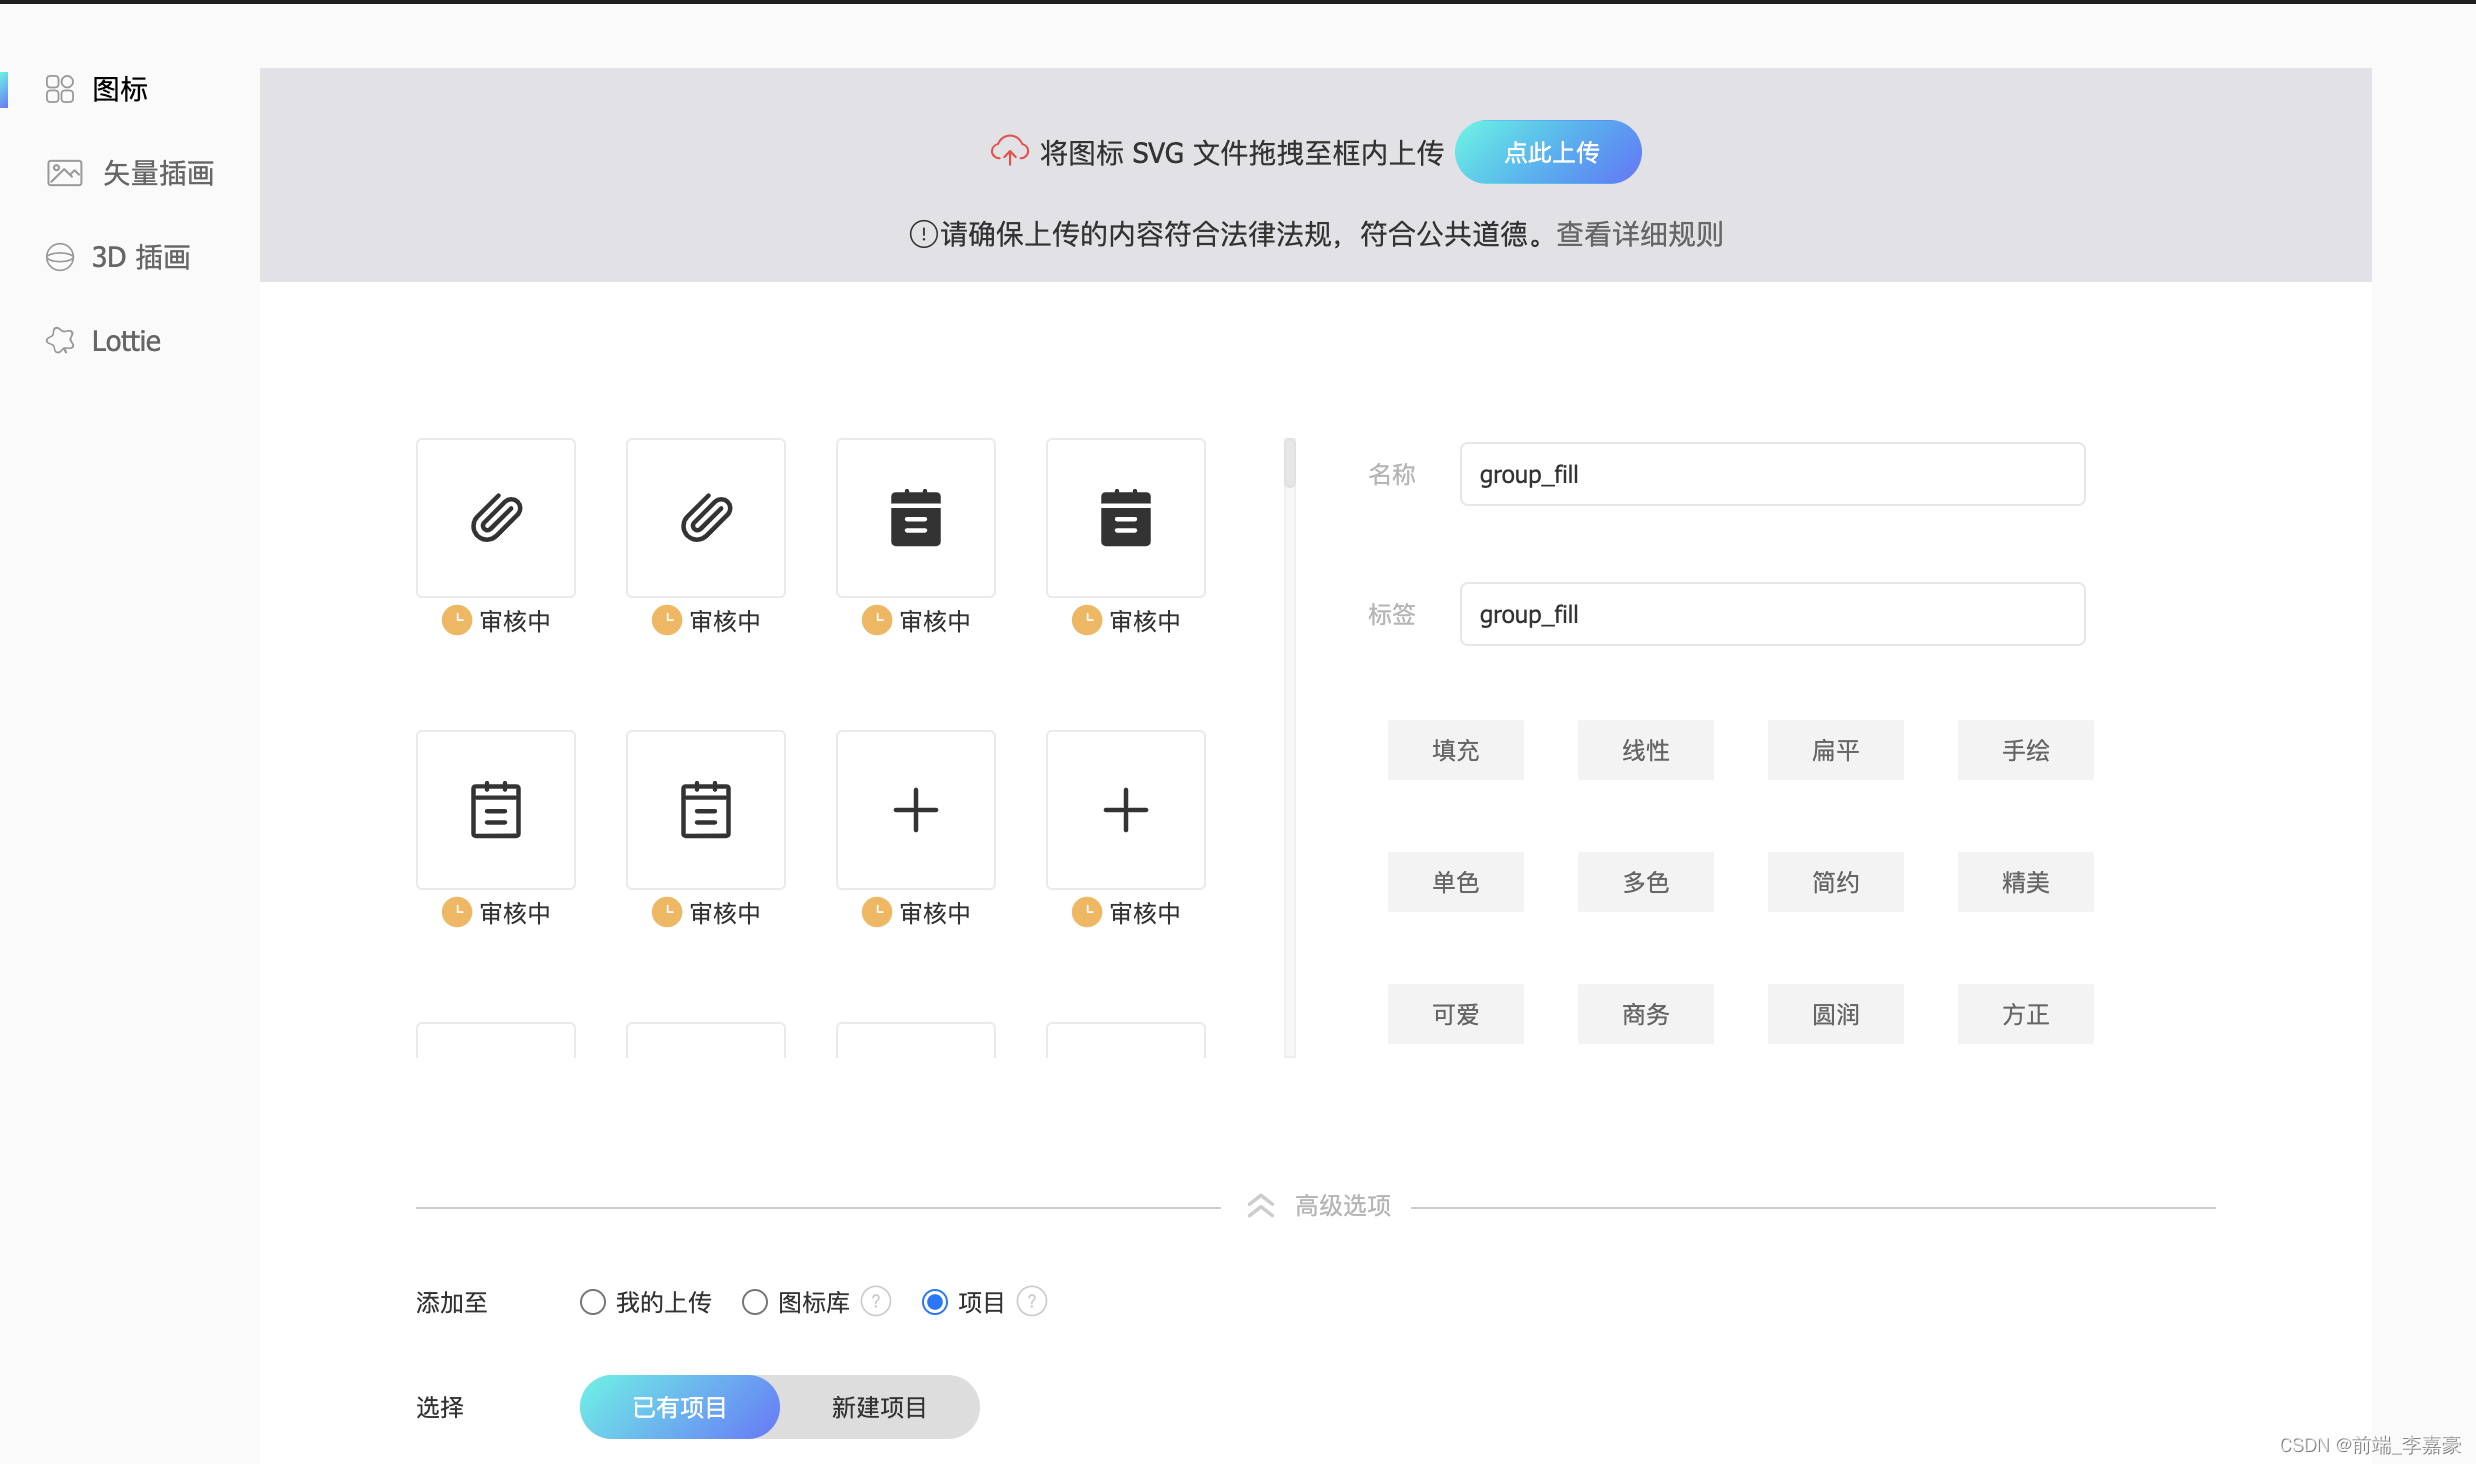
Task: Select the first paperclip icon thumbnail
Action: [x=496, y=518]
